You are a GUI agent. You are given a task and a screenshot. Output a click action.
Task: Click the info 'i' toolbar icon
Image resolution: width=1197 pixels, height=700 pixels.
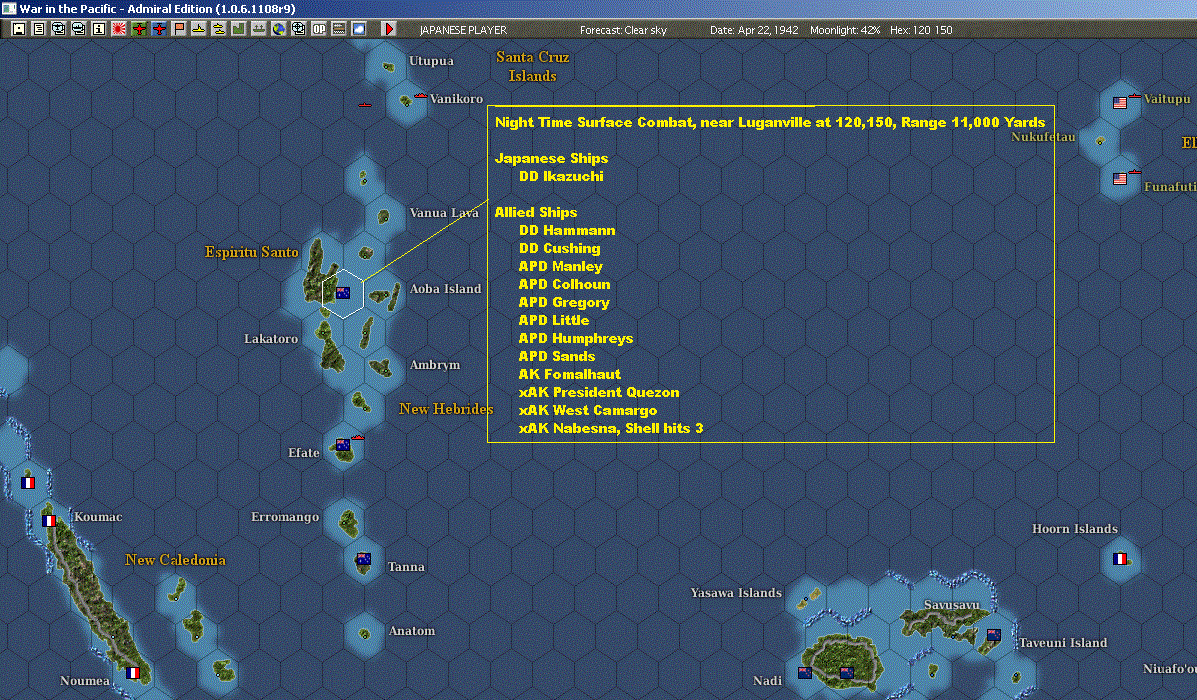tap(98, 29)
